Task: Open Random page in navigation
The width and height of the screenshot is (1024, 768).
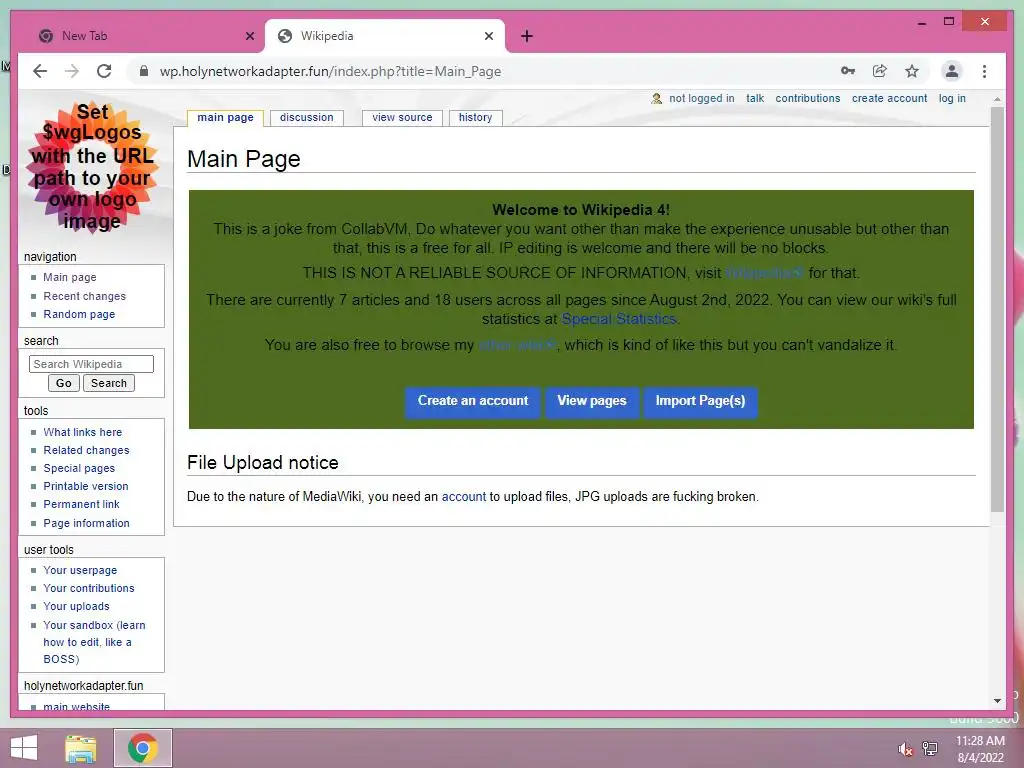Action: point(79,315)
